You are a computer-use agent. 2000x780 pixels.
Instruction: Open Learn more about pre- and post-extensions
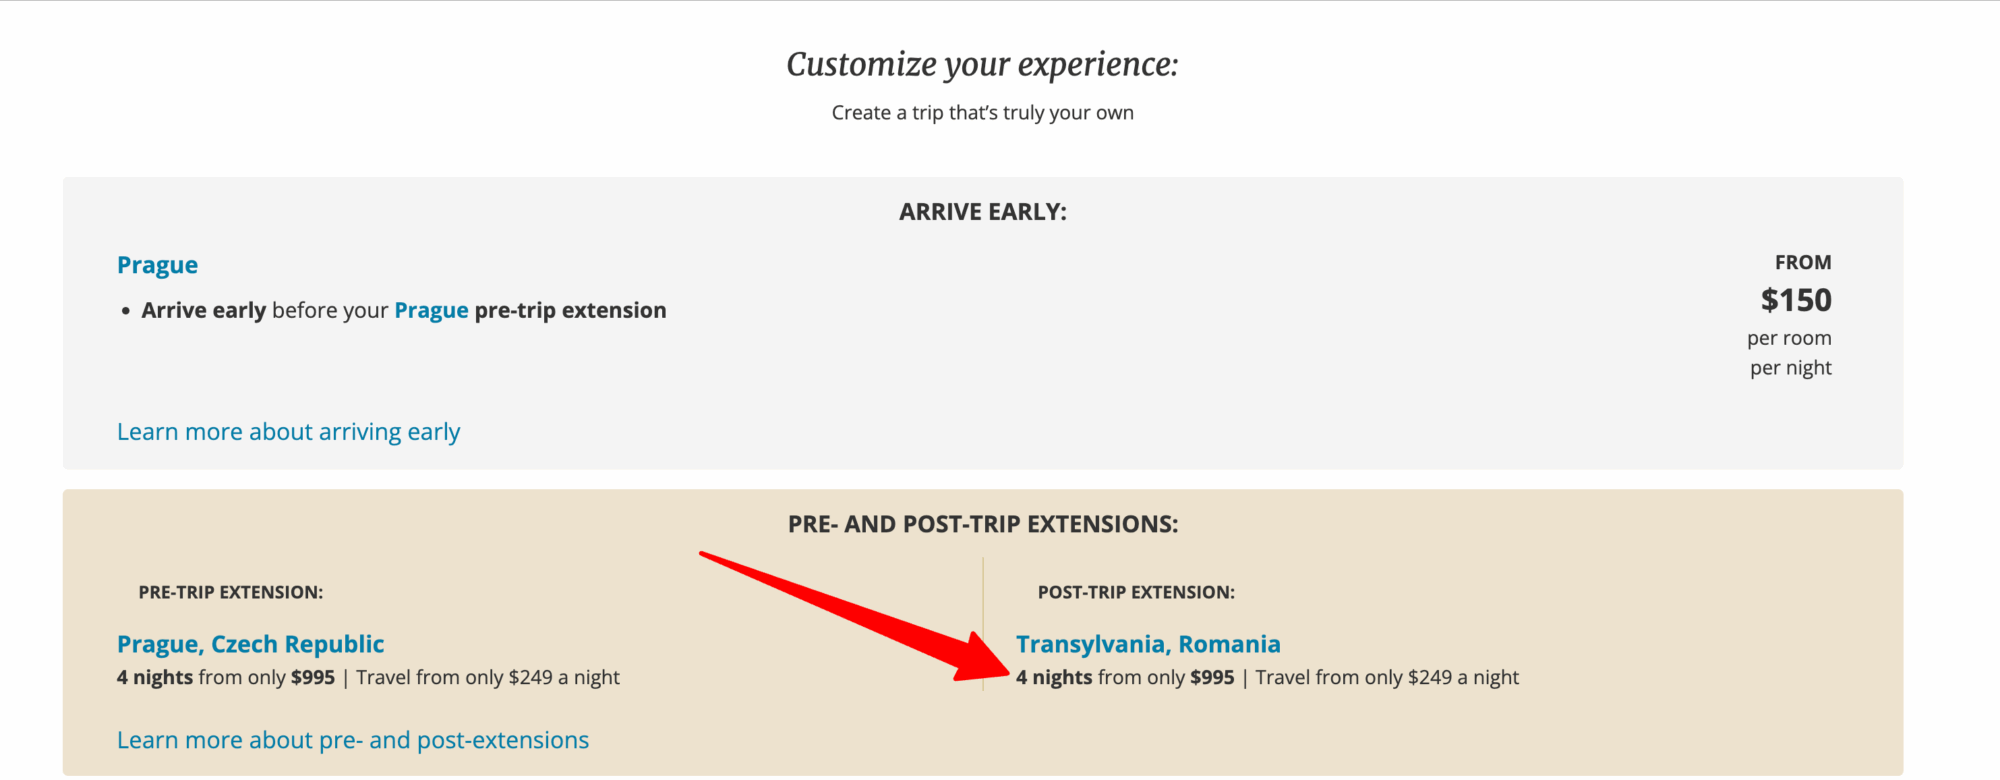click(x=353, y=740)
